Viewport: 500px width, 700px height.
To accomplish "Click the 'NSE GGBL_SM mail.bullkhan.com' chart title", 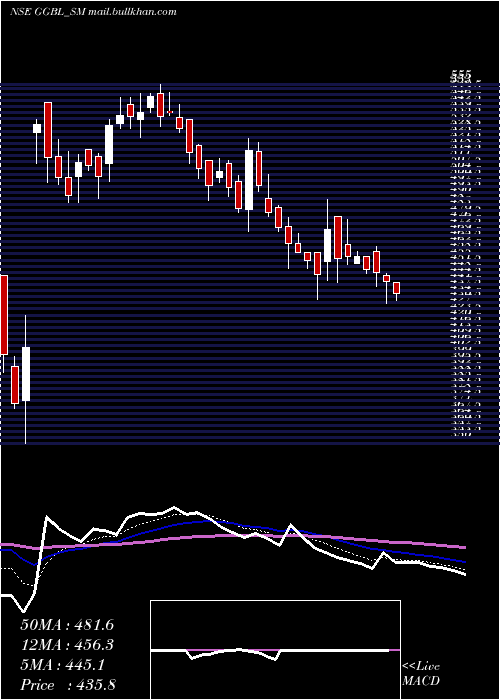I will pos(93,12).
